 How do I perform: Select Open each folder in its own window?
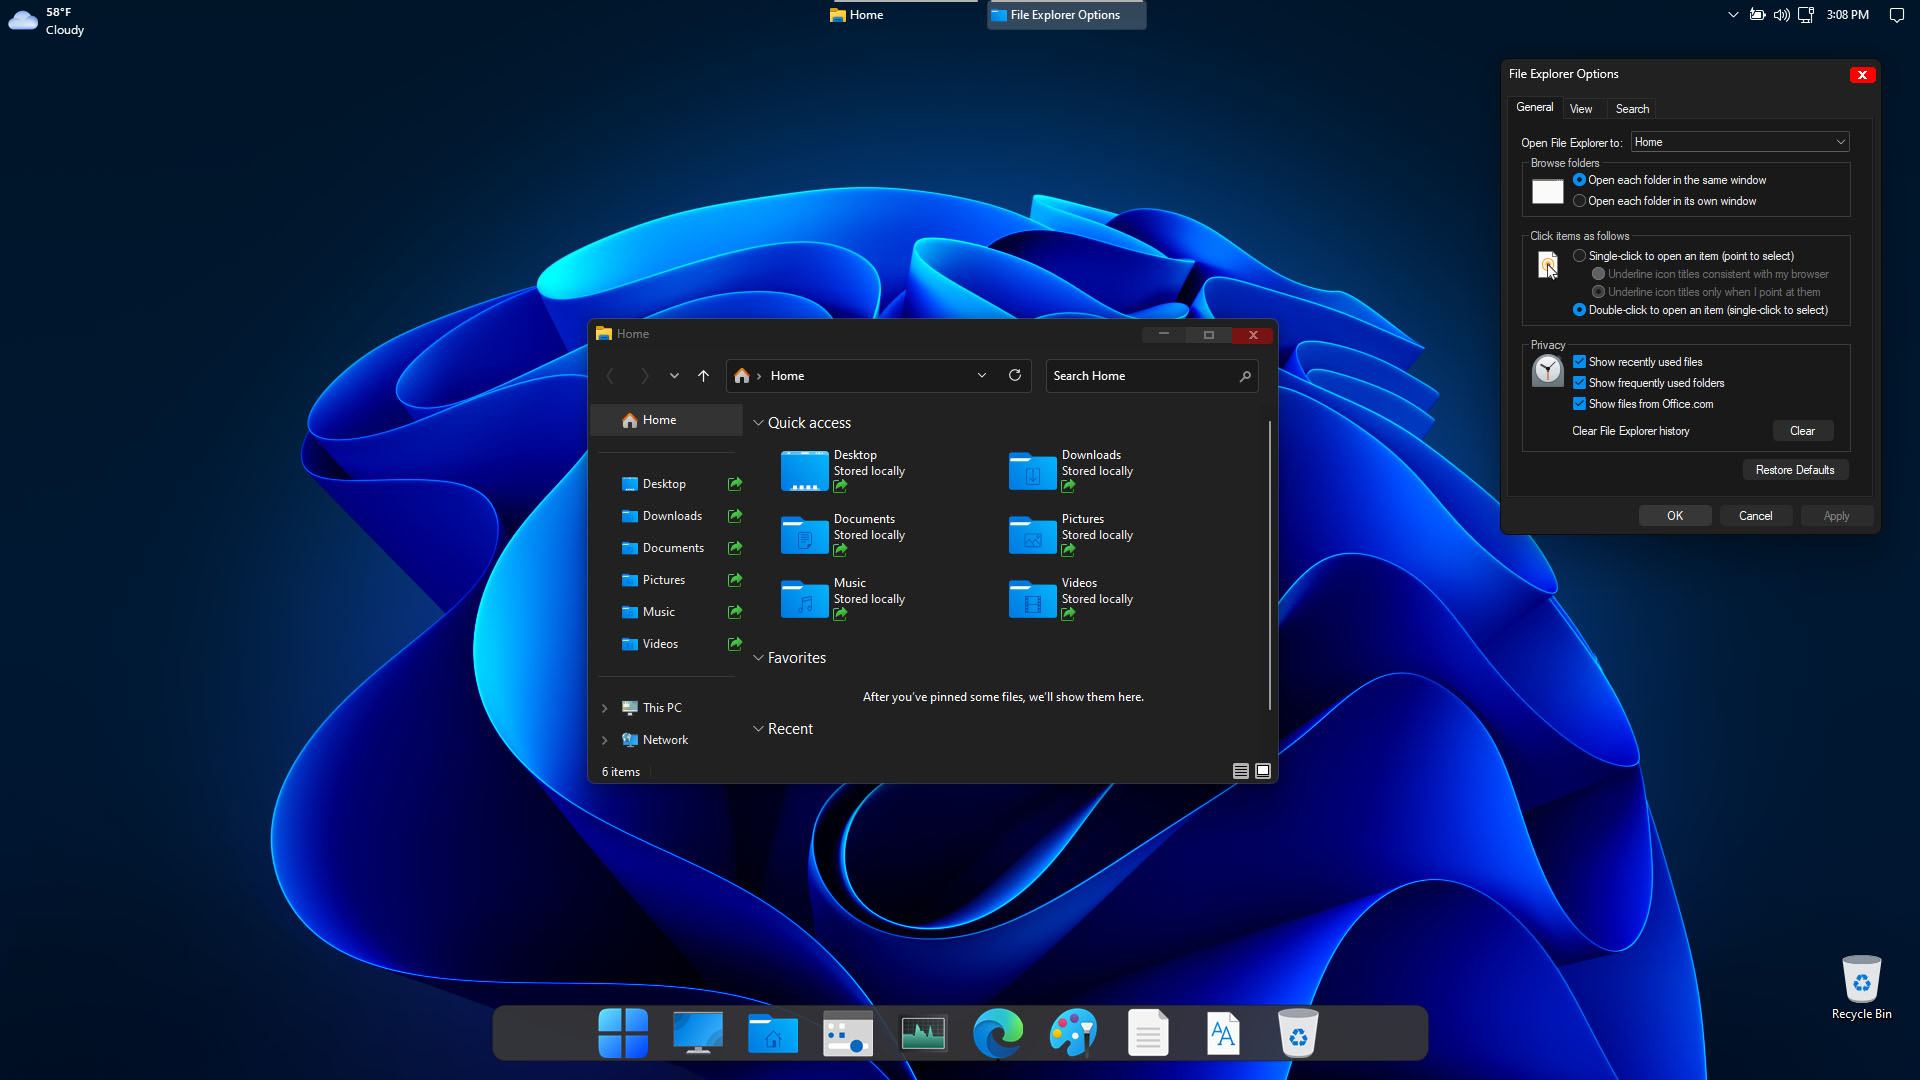(1579, 201)
